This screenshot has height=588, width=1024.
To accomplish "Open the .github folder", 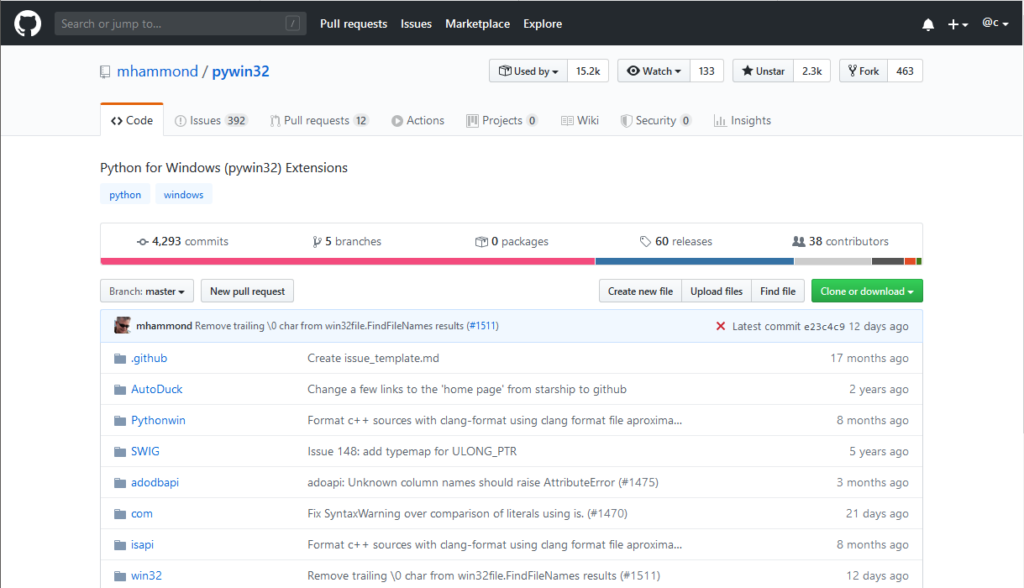I will 149,358.
